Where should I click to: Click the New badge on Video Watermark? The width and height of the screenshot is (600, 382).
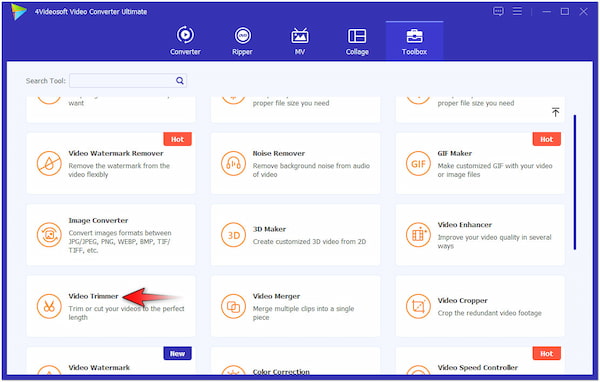pyautogui.click(x=177, y=353)
